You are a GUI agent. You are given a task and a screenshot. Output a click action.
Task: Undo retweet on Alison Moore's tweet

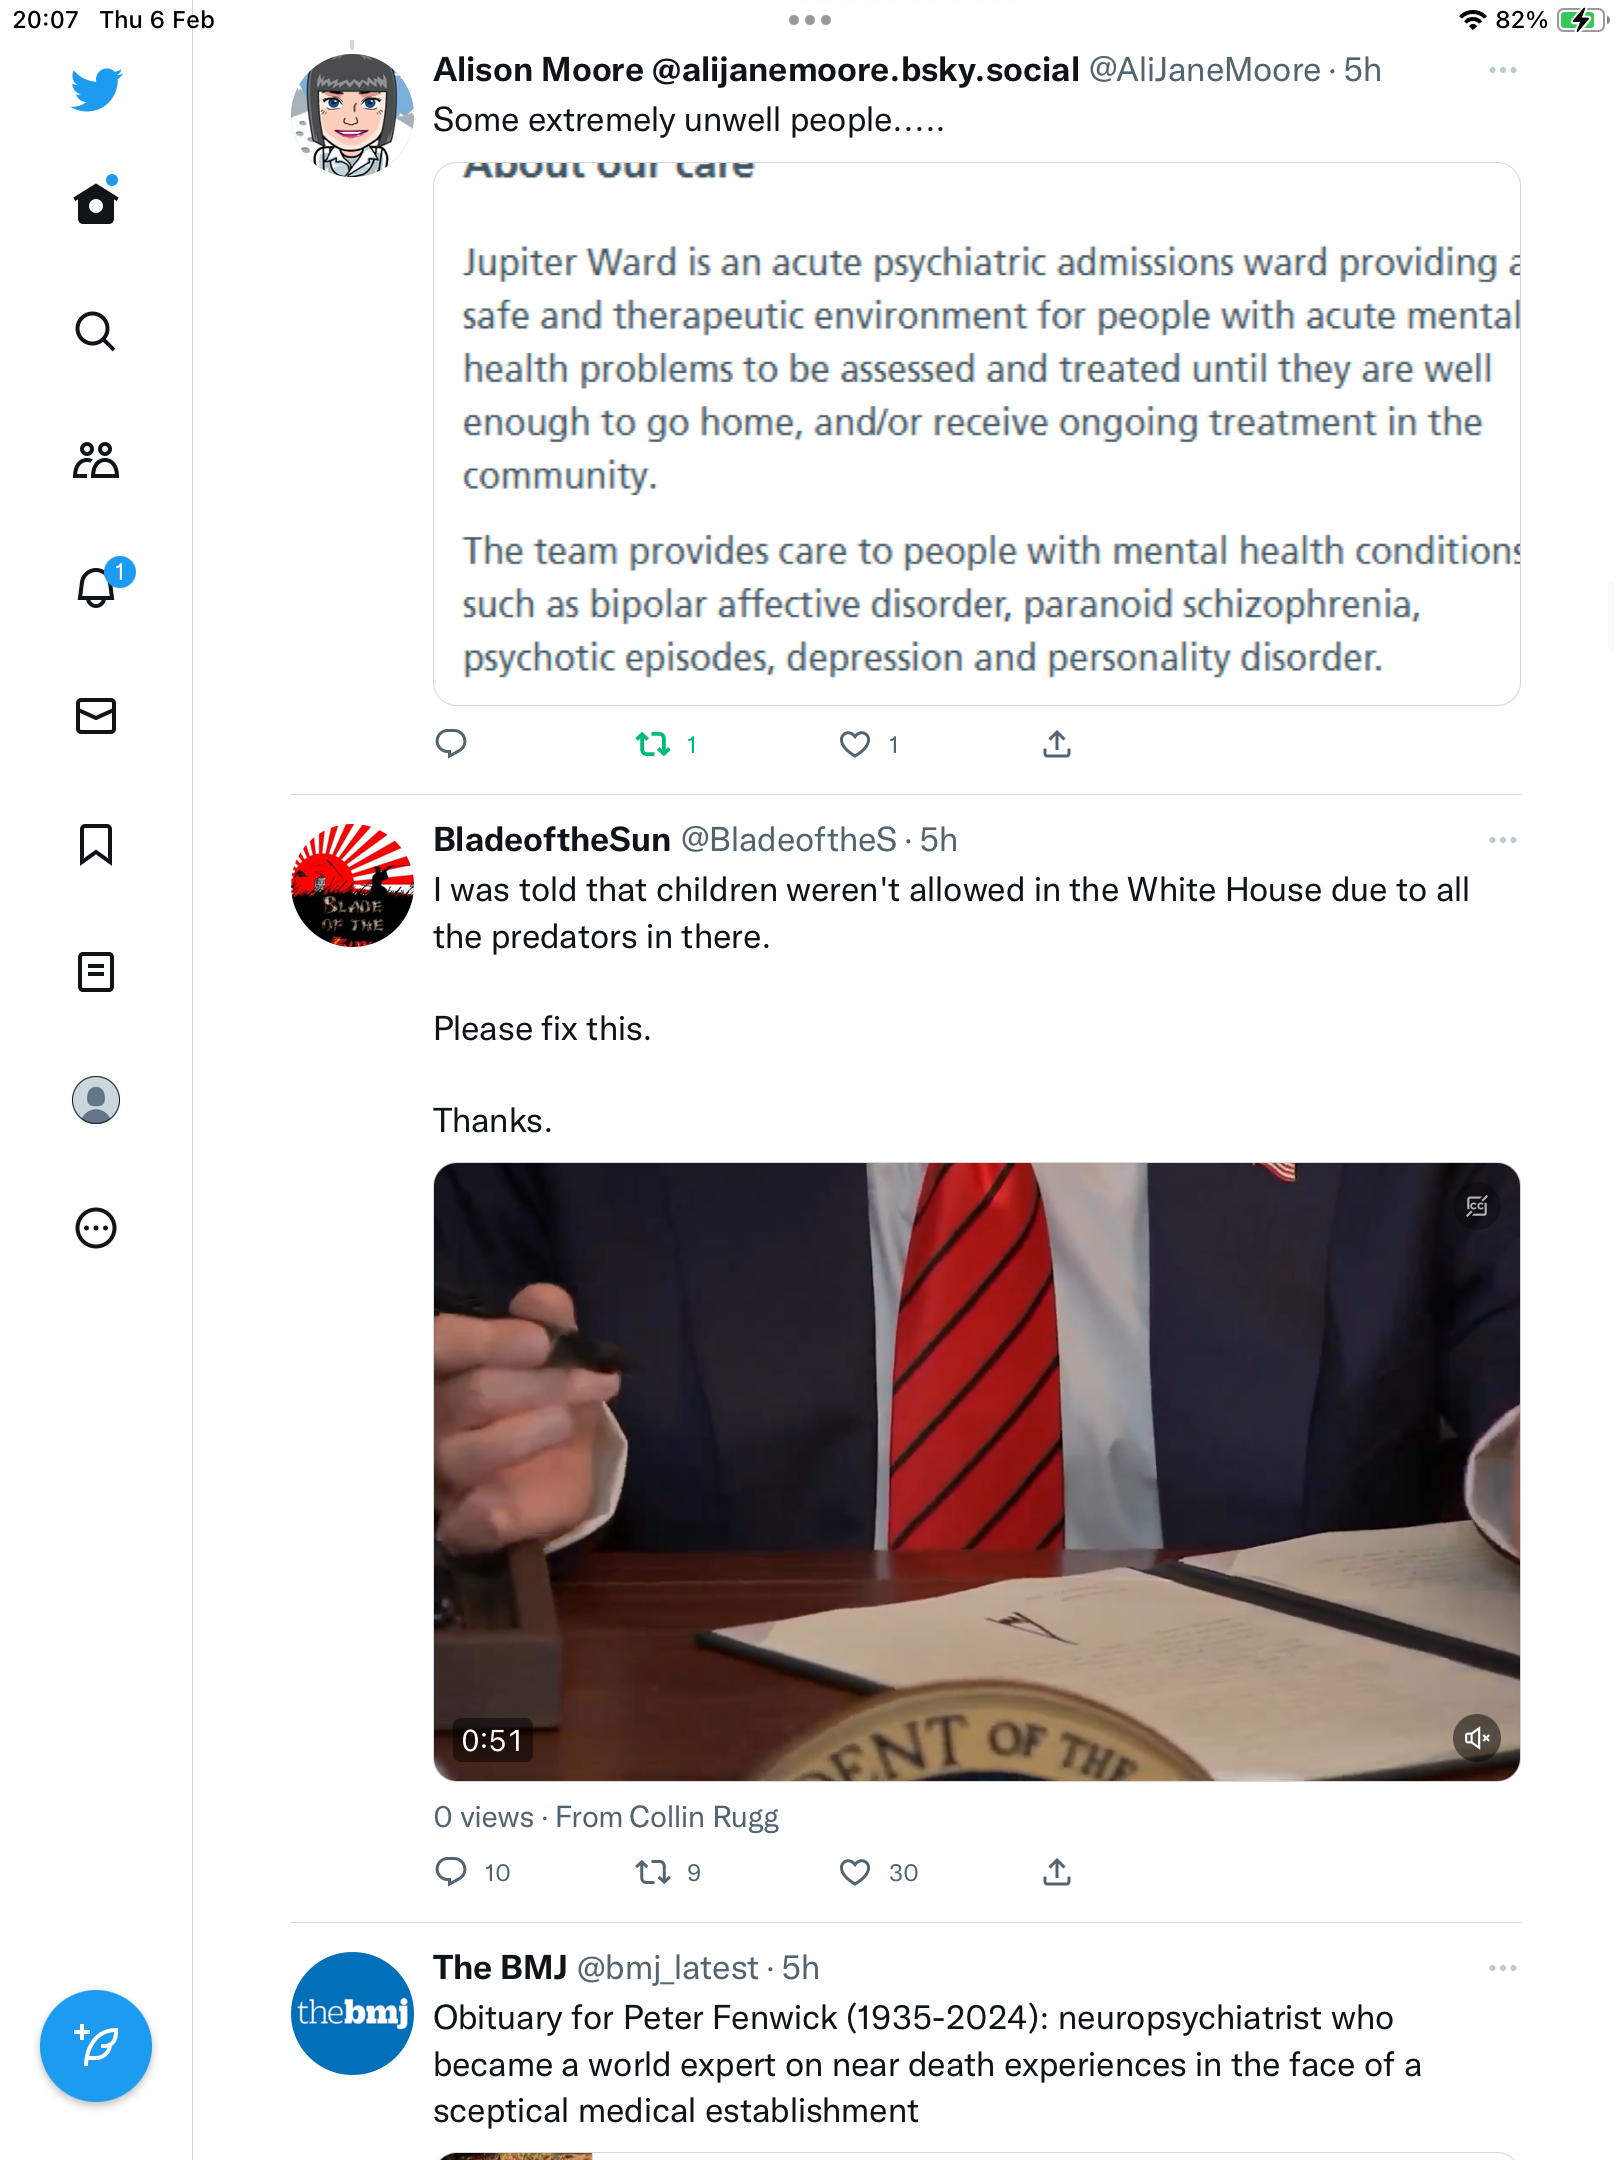[653, 744]
